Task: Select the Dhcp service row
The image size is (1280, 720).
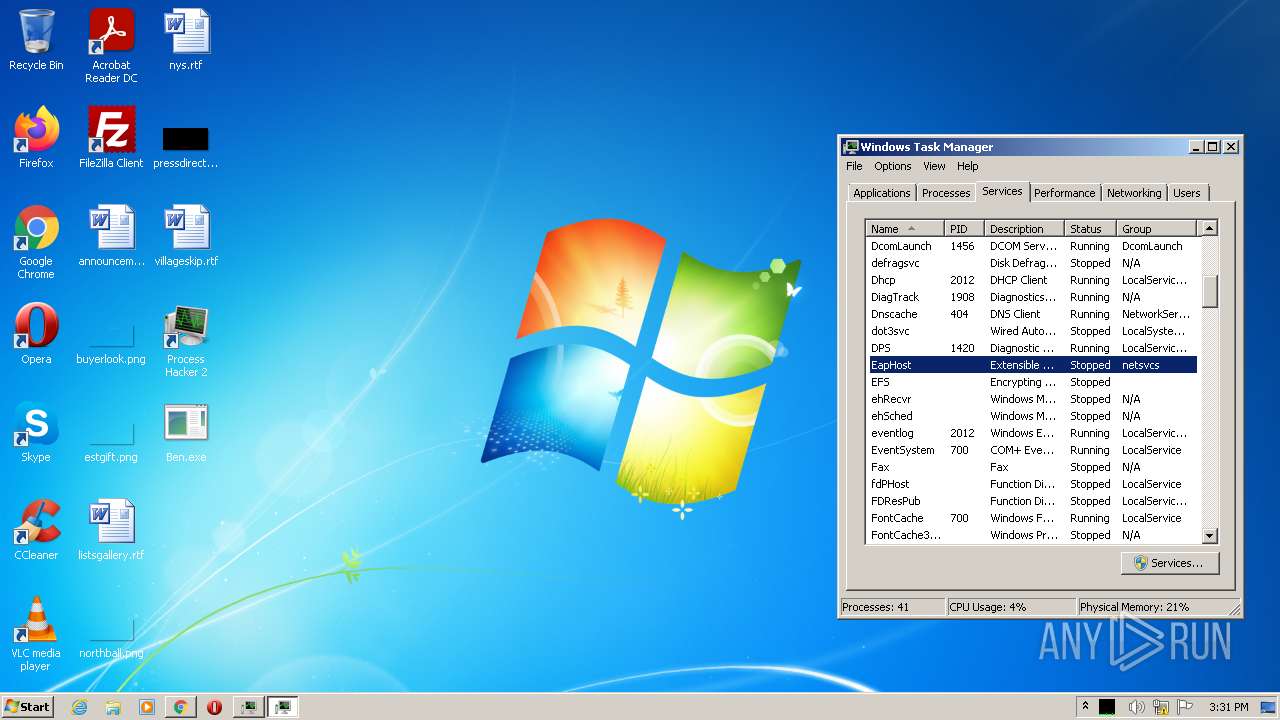Action: coord(1031,280)
